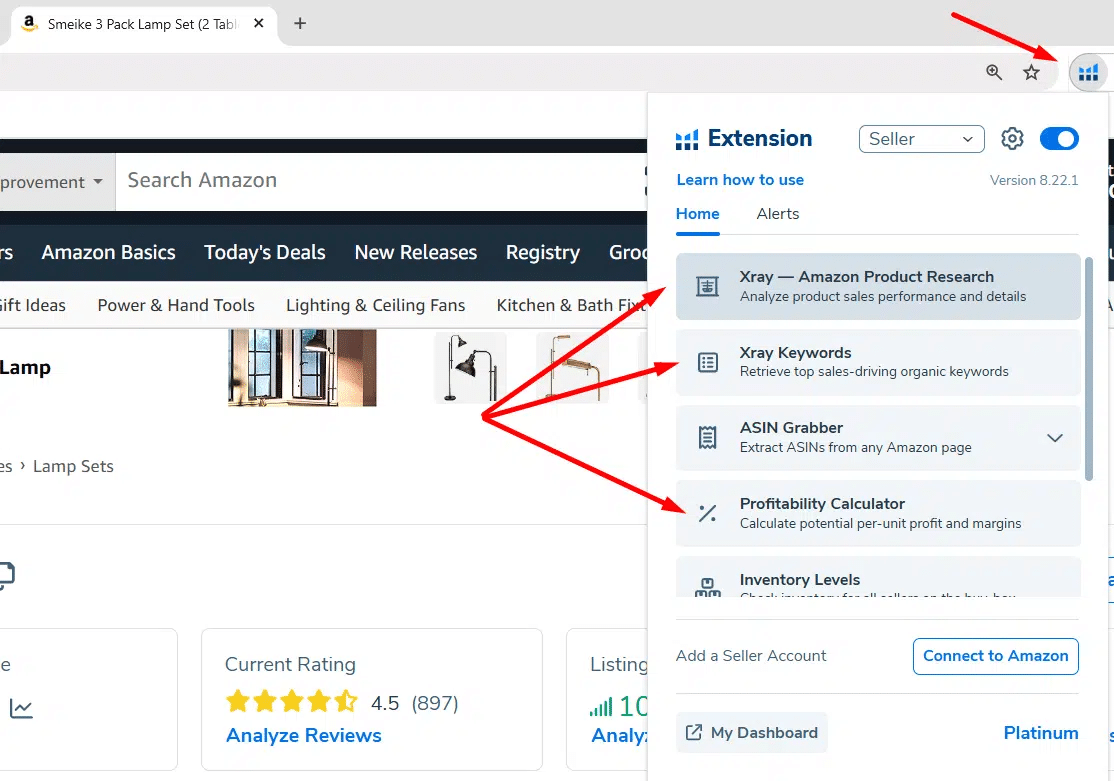Expand the ASIN Grabber chevron
The width and height of the screenshot is (1114, 781).
pos(1054,437)
